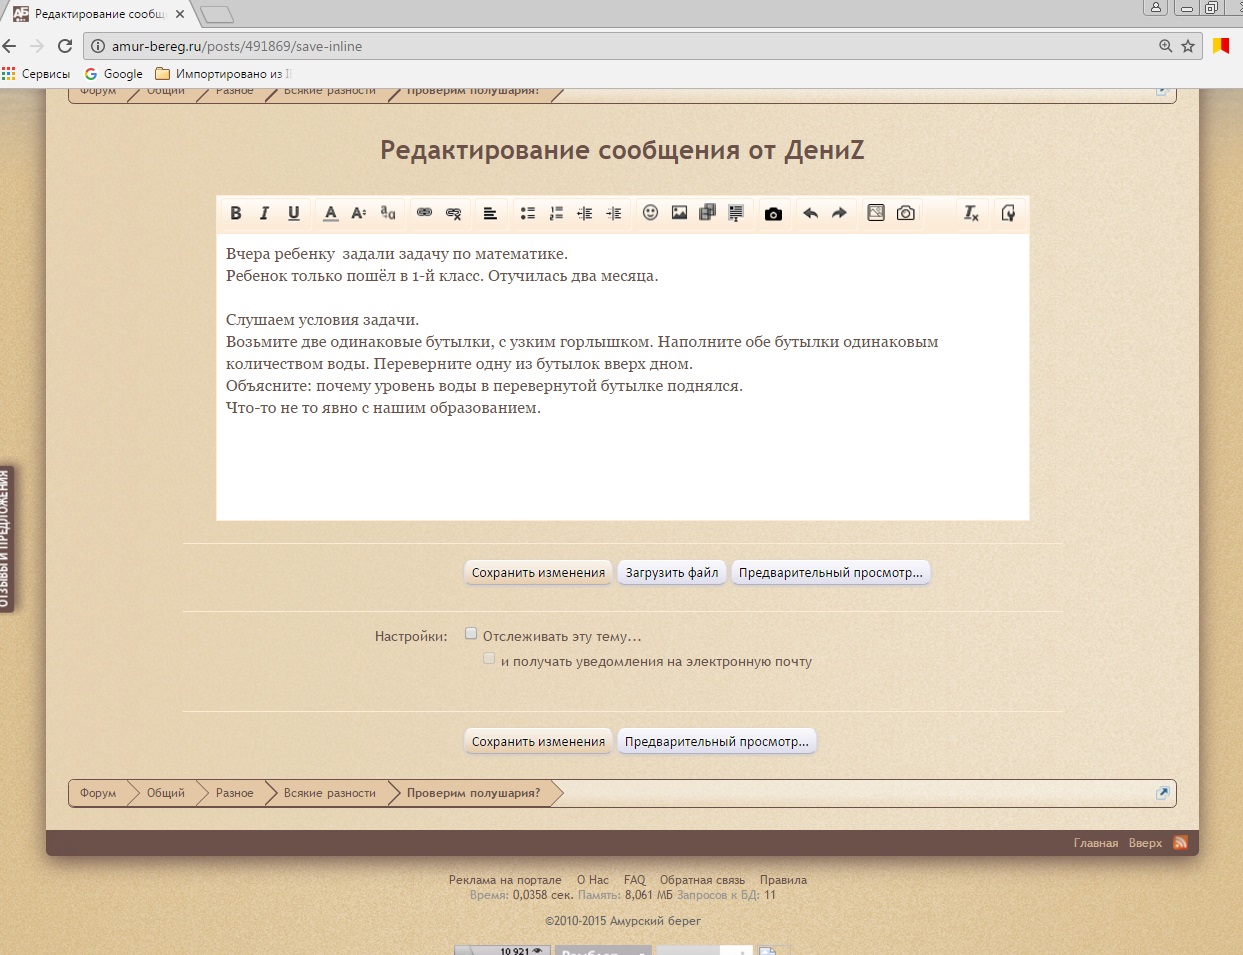Click Сохранить изменения below the settings
The height and width of the screenshot is (955, 1243).
coord(538,742)
